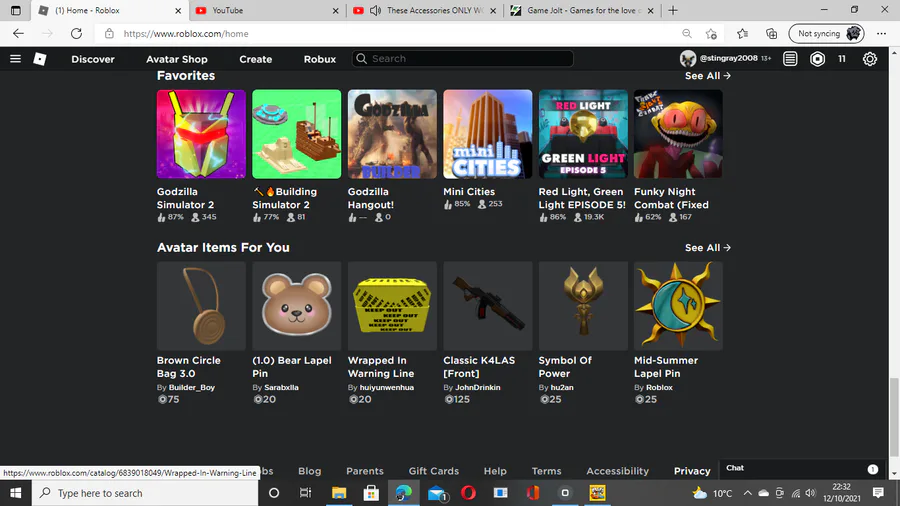Screen dimensions: 900x506
Task: Switch to These Accessories ONLY tab
Action: click(425, 10)
